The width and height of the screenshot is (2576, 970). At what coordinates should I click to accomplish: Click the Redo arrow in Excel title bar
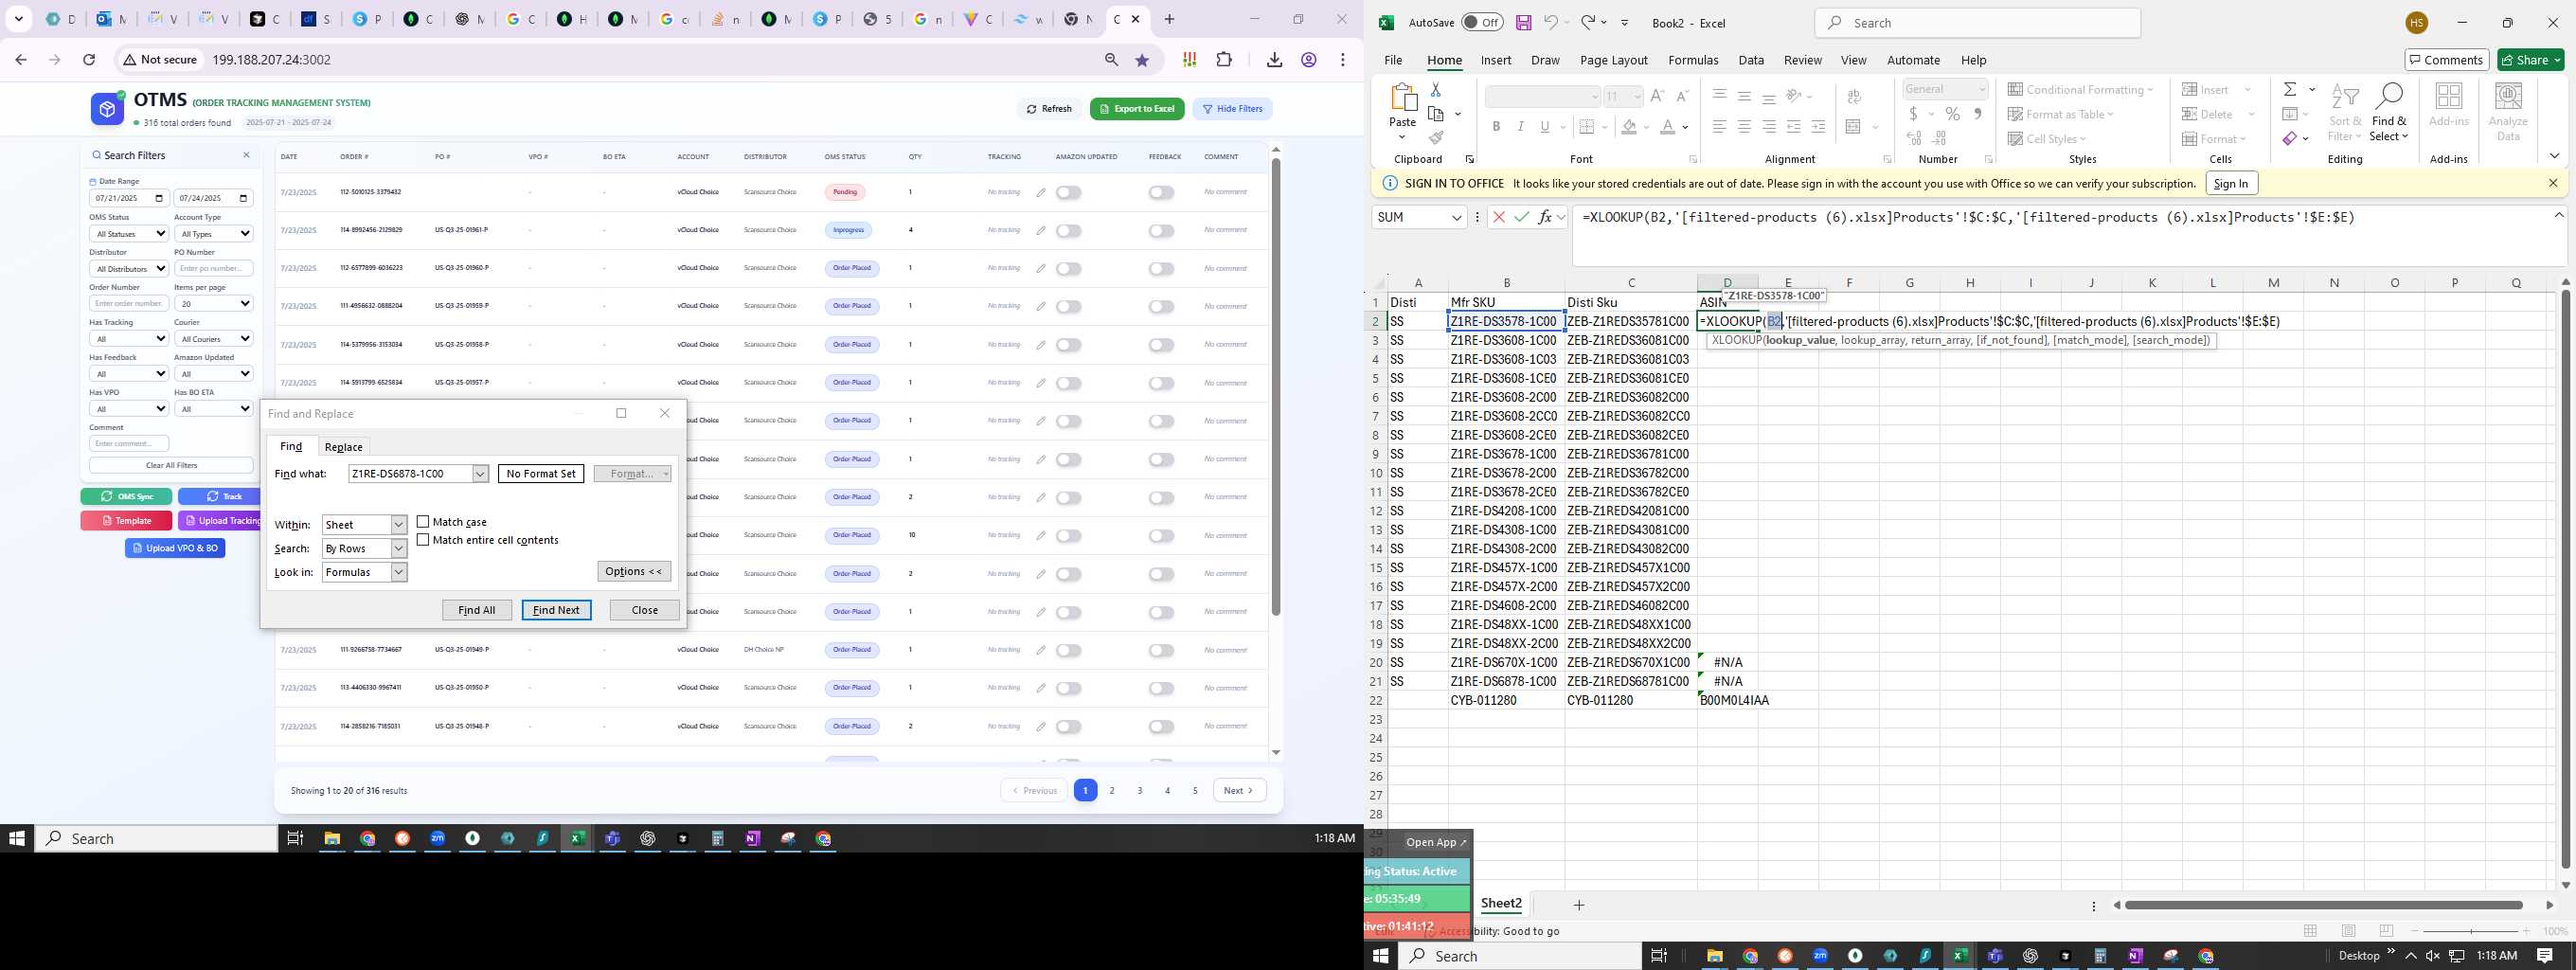(1588, 22)
